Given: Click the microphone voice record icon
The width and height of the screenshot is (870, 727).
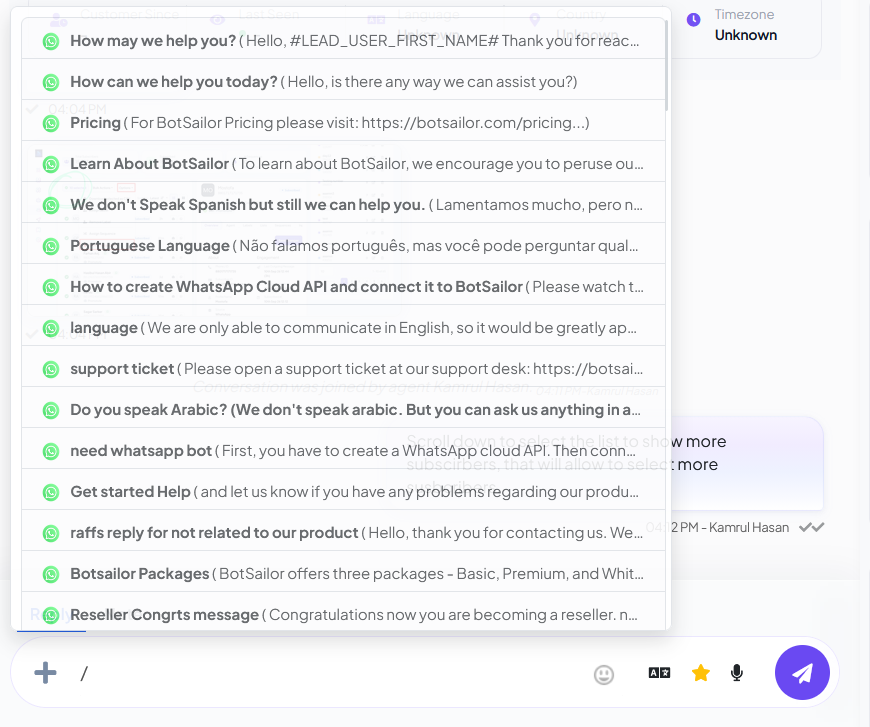Looking at the screenshot, I should tap(737, 673).
